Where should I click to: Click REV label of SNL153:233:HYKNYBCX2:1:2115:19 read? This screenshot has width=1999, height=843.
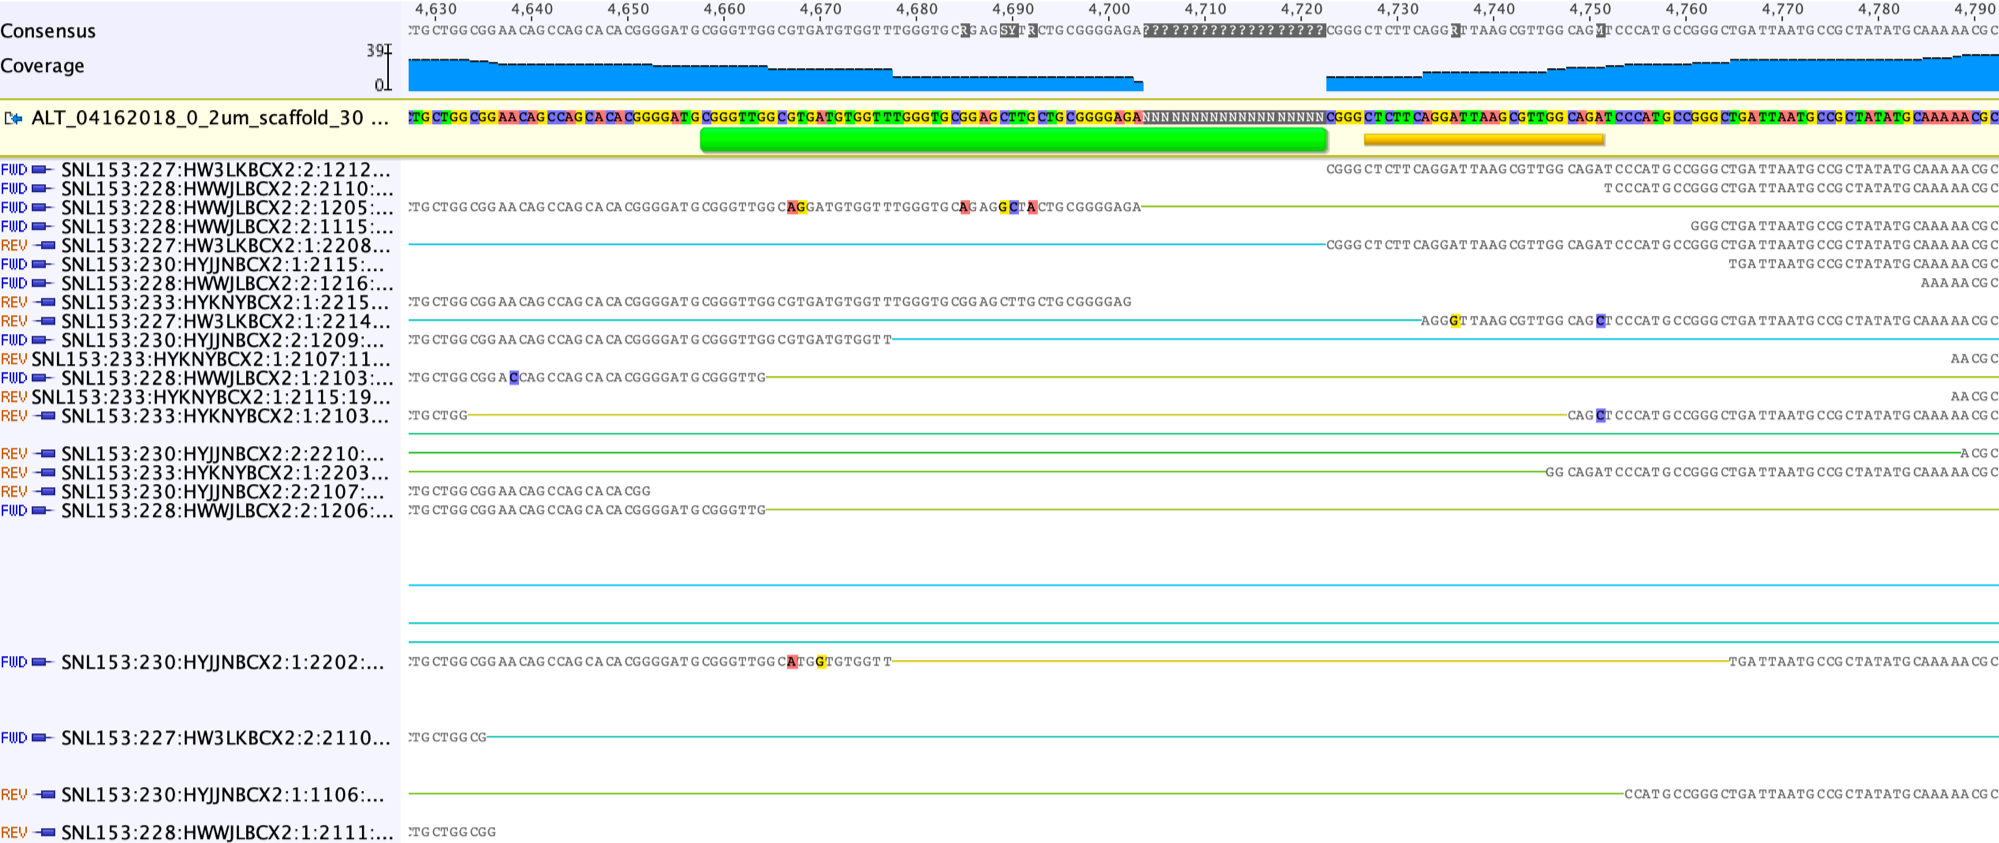(14, 398)
